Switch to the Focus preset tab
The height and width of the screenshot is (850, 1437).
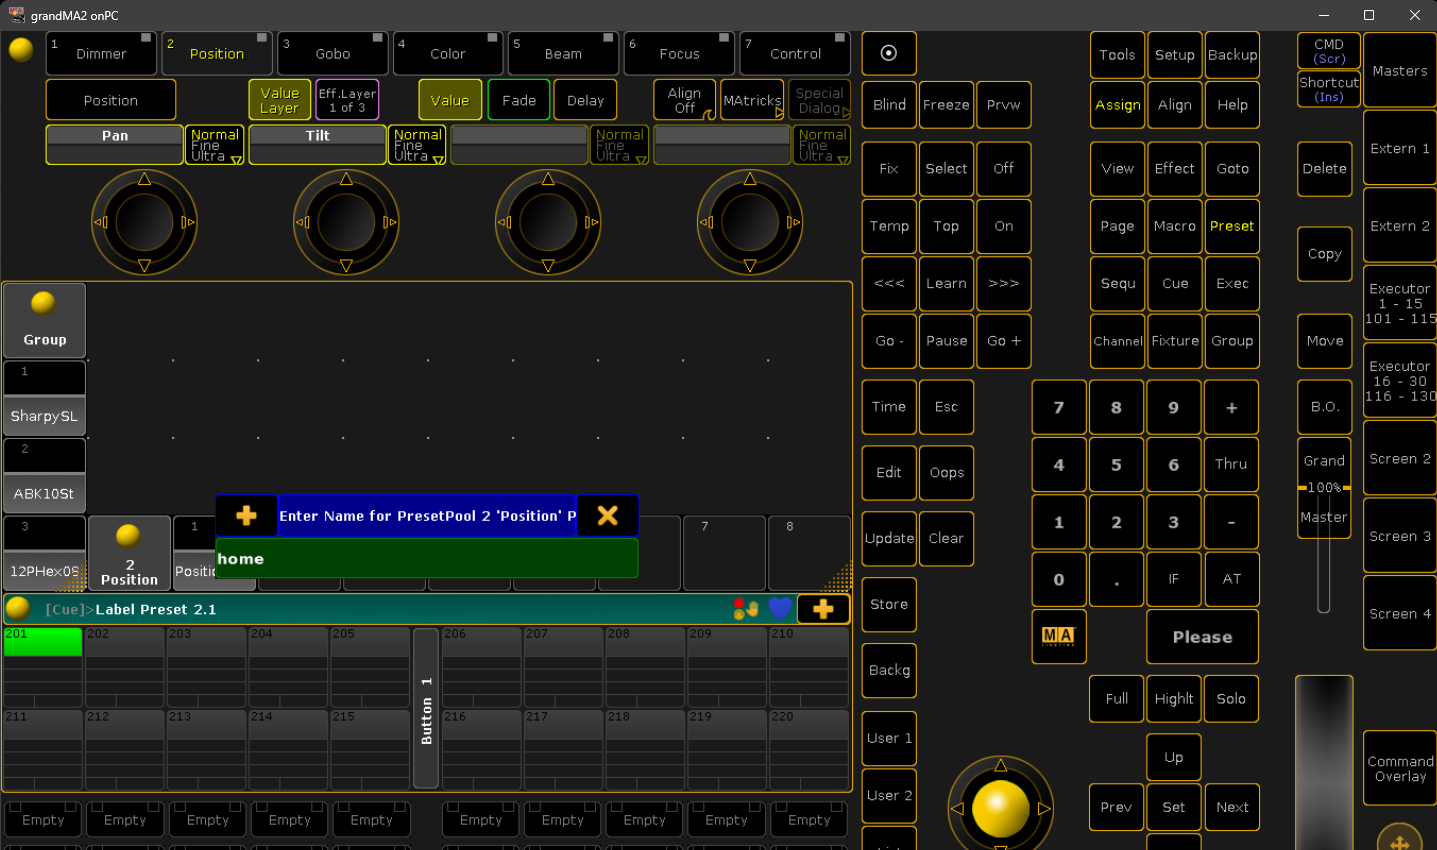click(679, 53)
